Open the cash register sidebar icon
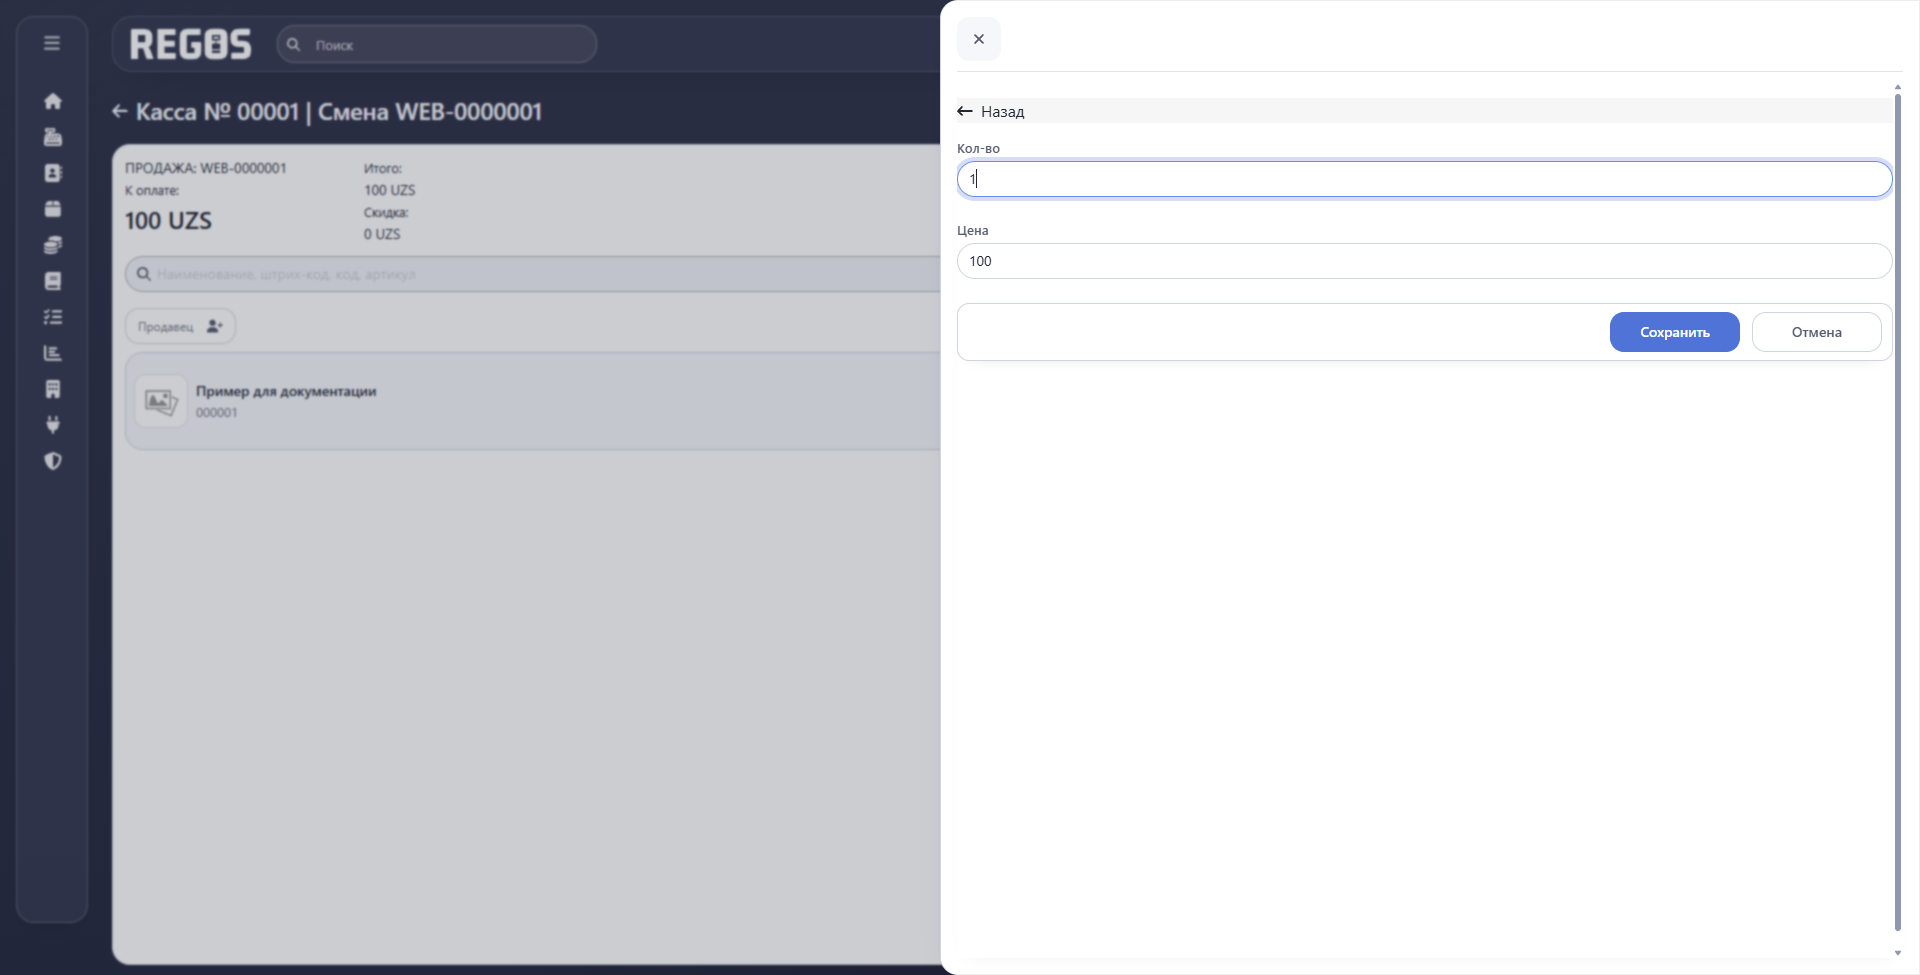The image size is (1920, 975). pyautogui.click(x=53, y=137)
